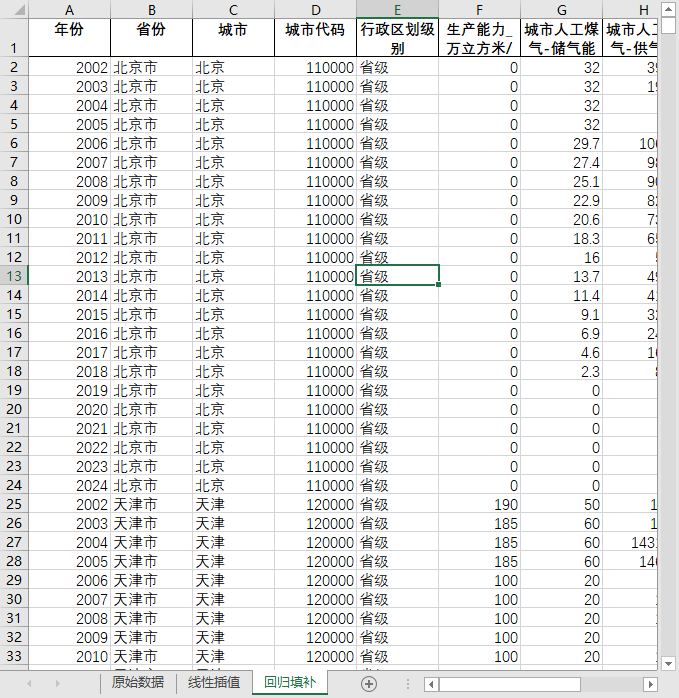Select value 9.1 in column G

(561, 314)
